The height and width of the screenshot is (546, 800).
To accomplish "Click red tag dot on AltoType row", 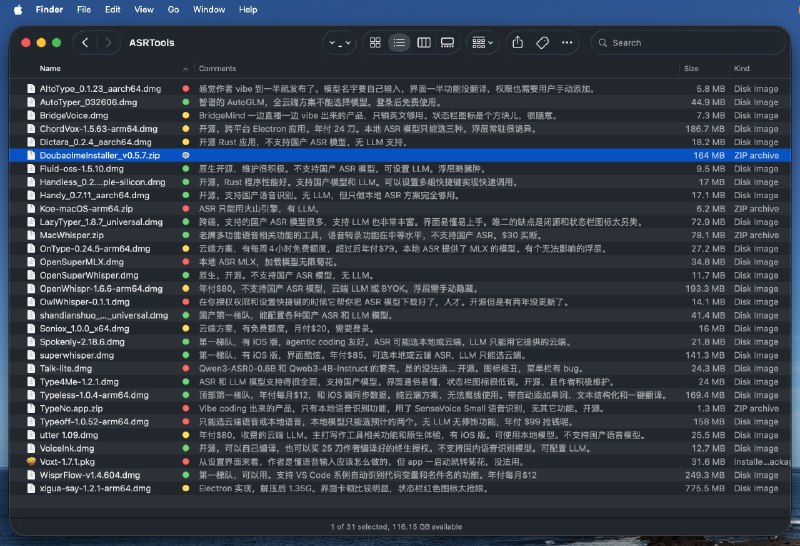I will (x=185, y=89).
